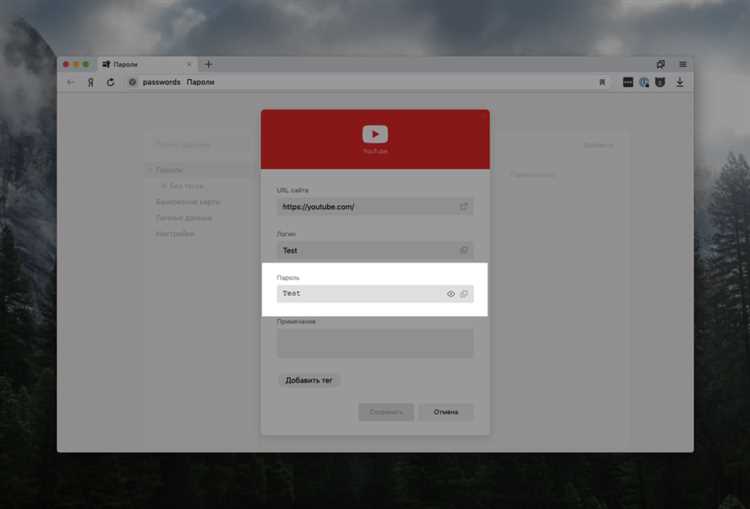Image resolution: width=750 pixels, height=509 pixels.
Task: Click the browser back arrow
Action: 71,82
